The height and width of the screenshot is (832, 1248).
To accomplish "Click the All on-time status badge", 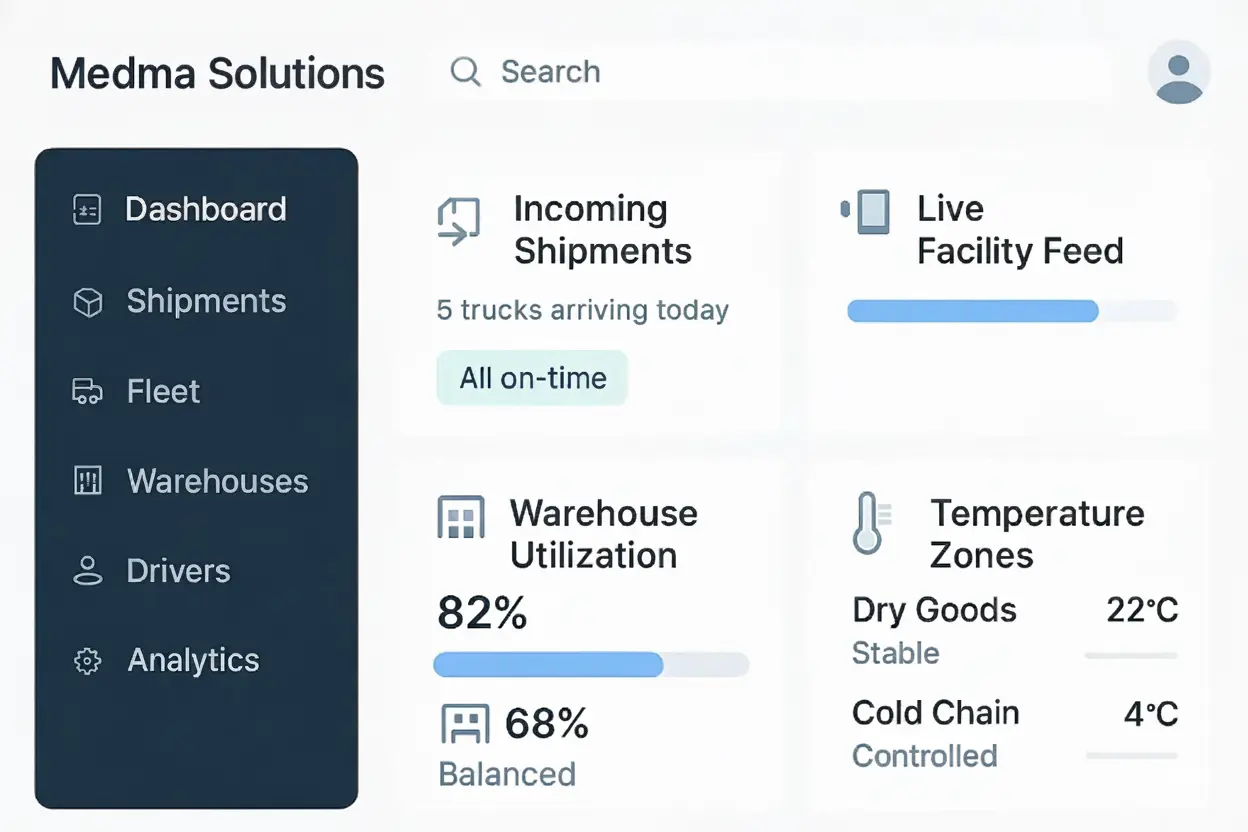I will point(532,378).
